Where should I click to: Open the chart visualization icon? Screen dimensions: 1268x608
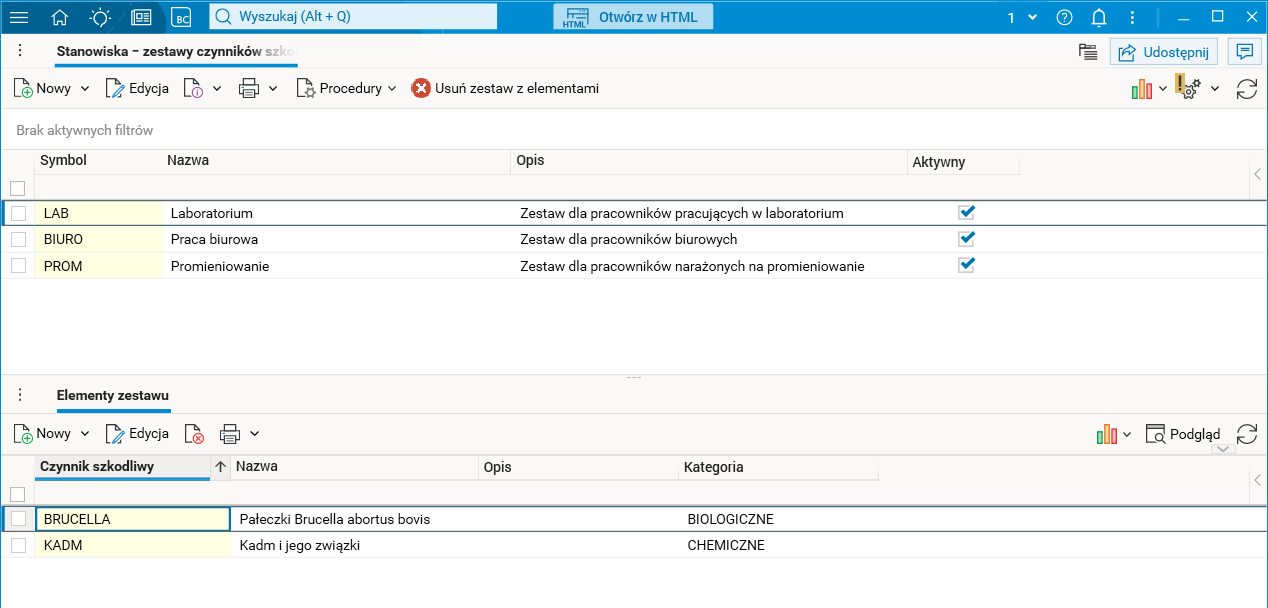pos(1140,88)
